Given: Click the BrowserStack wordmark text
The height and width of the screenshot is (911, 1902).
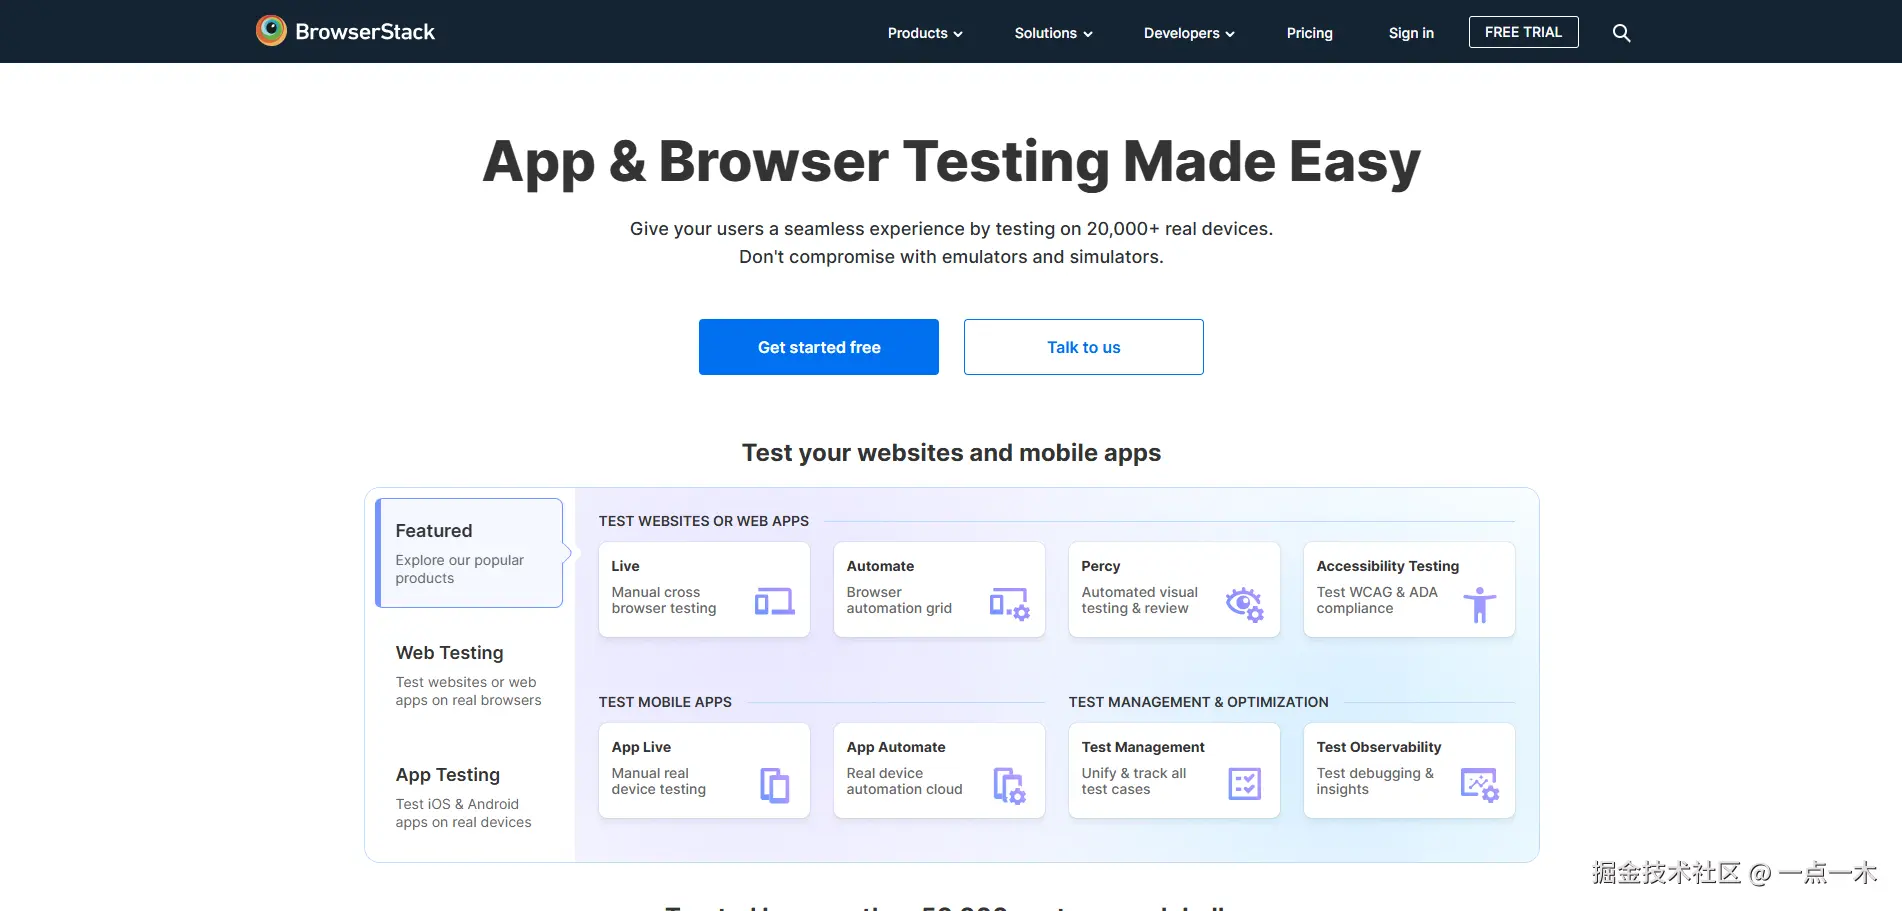Looking at the screenshot, I should coord(365,32).
